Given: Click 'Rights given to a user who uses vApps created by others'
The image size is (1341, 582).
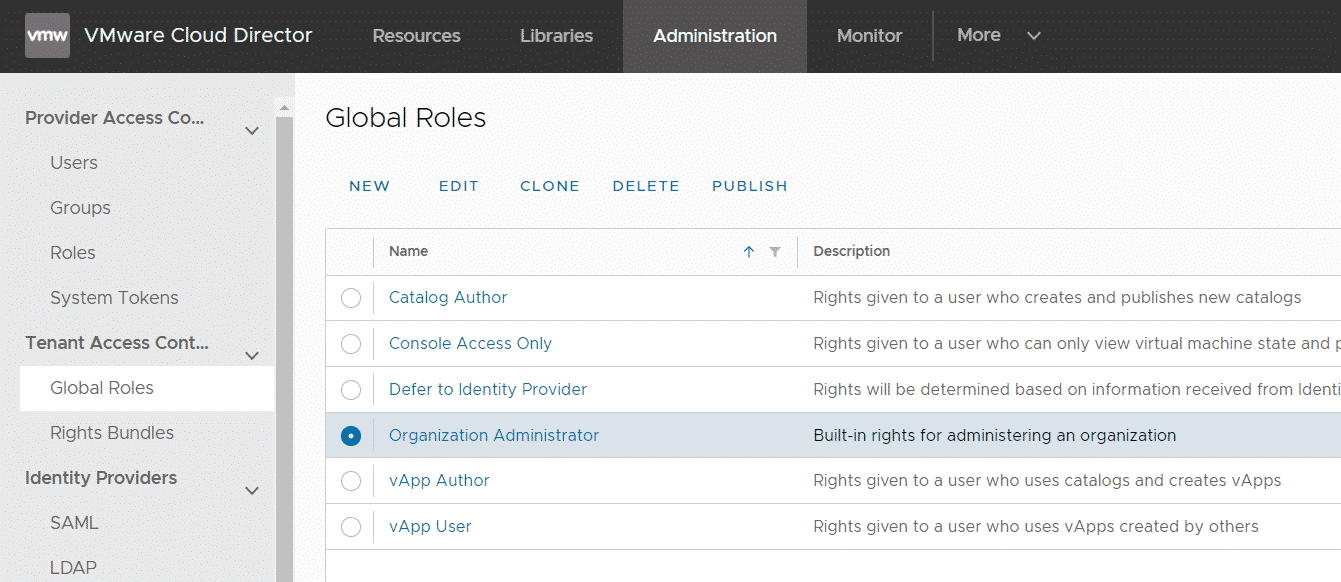Looking at the screenshot, I should [1036, 527].
